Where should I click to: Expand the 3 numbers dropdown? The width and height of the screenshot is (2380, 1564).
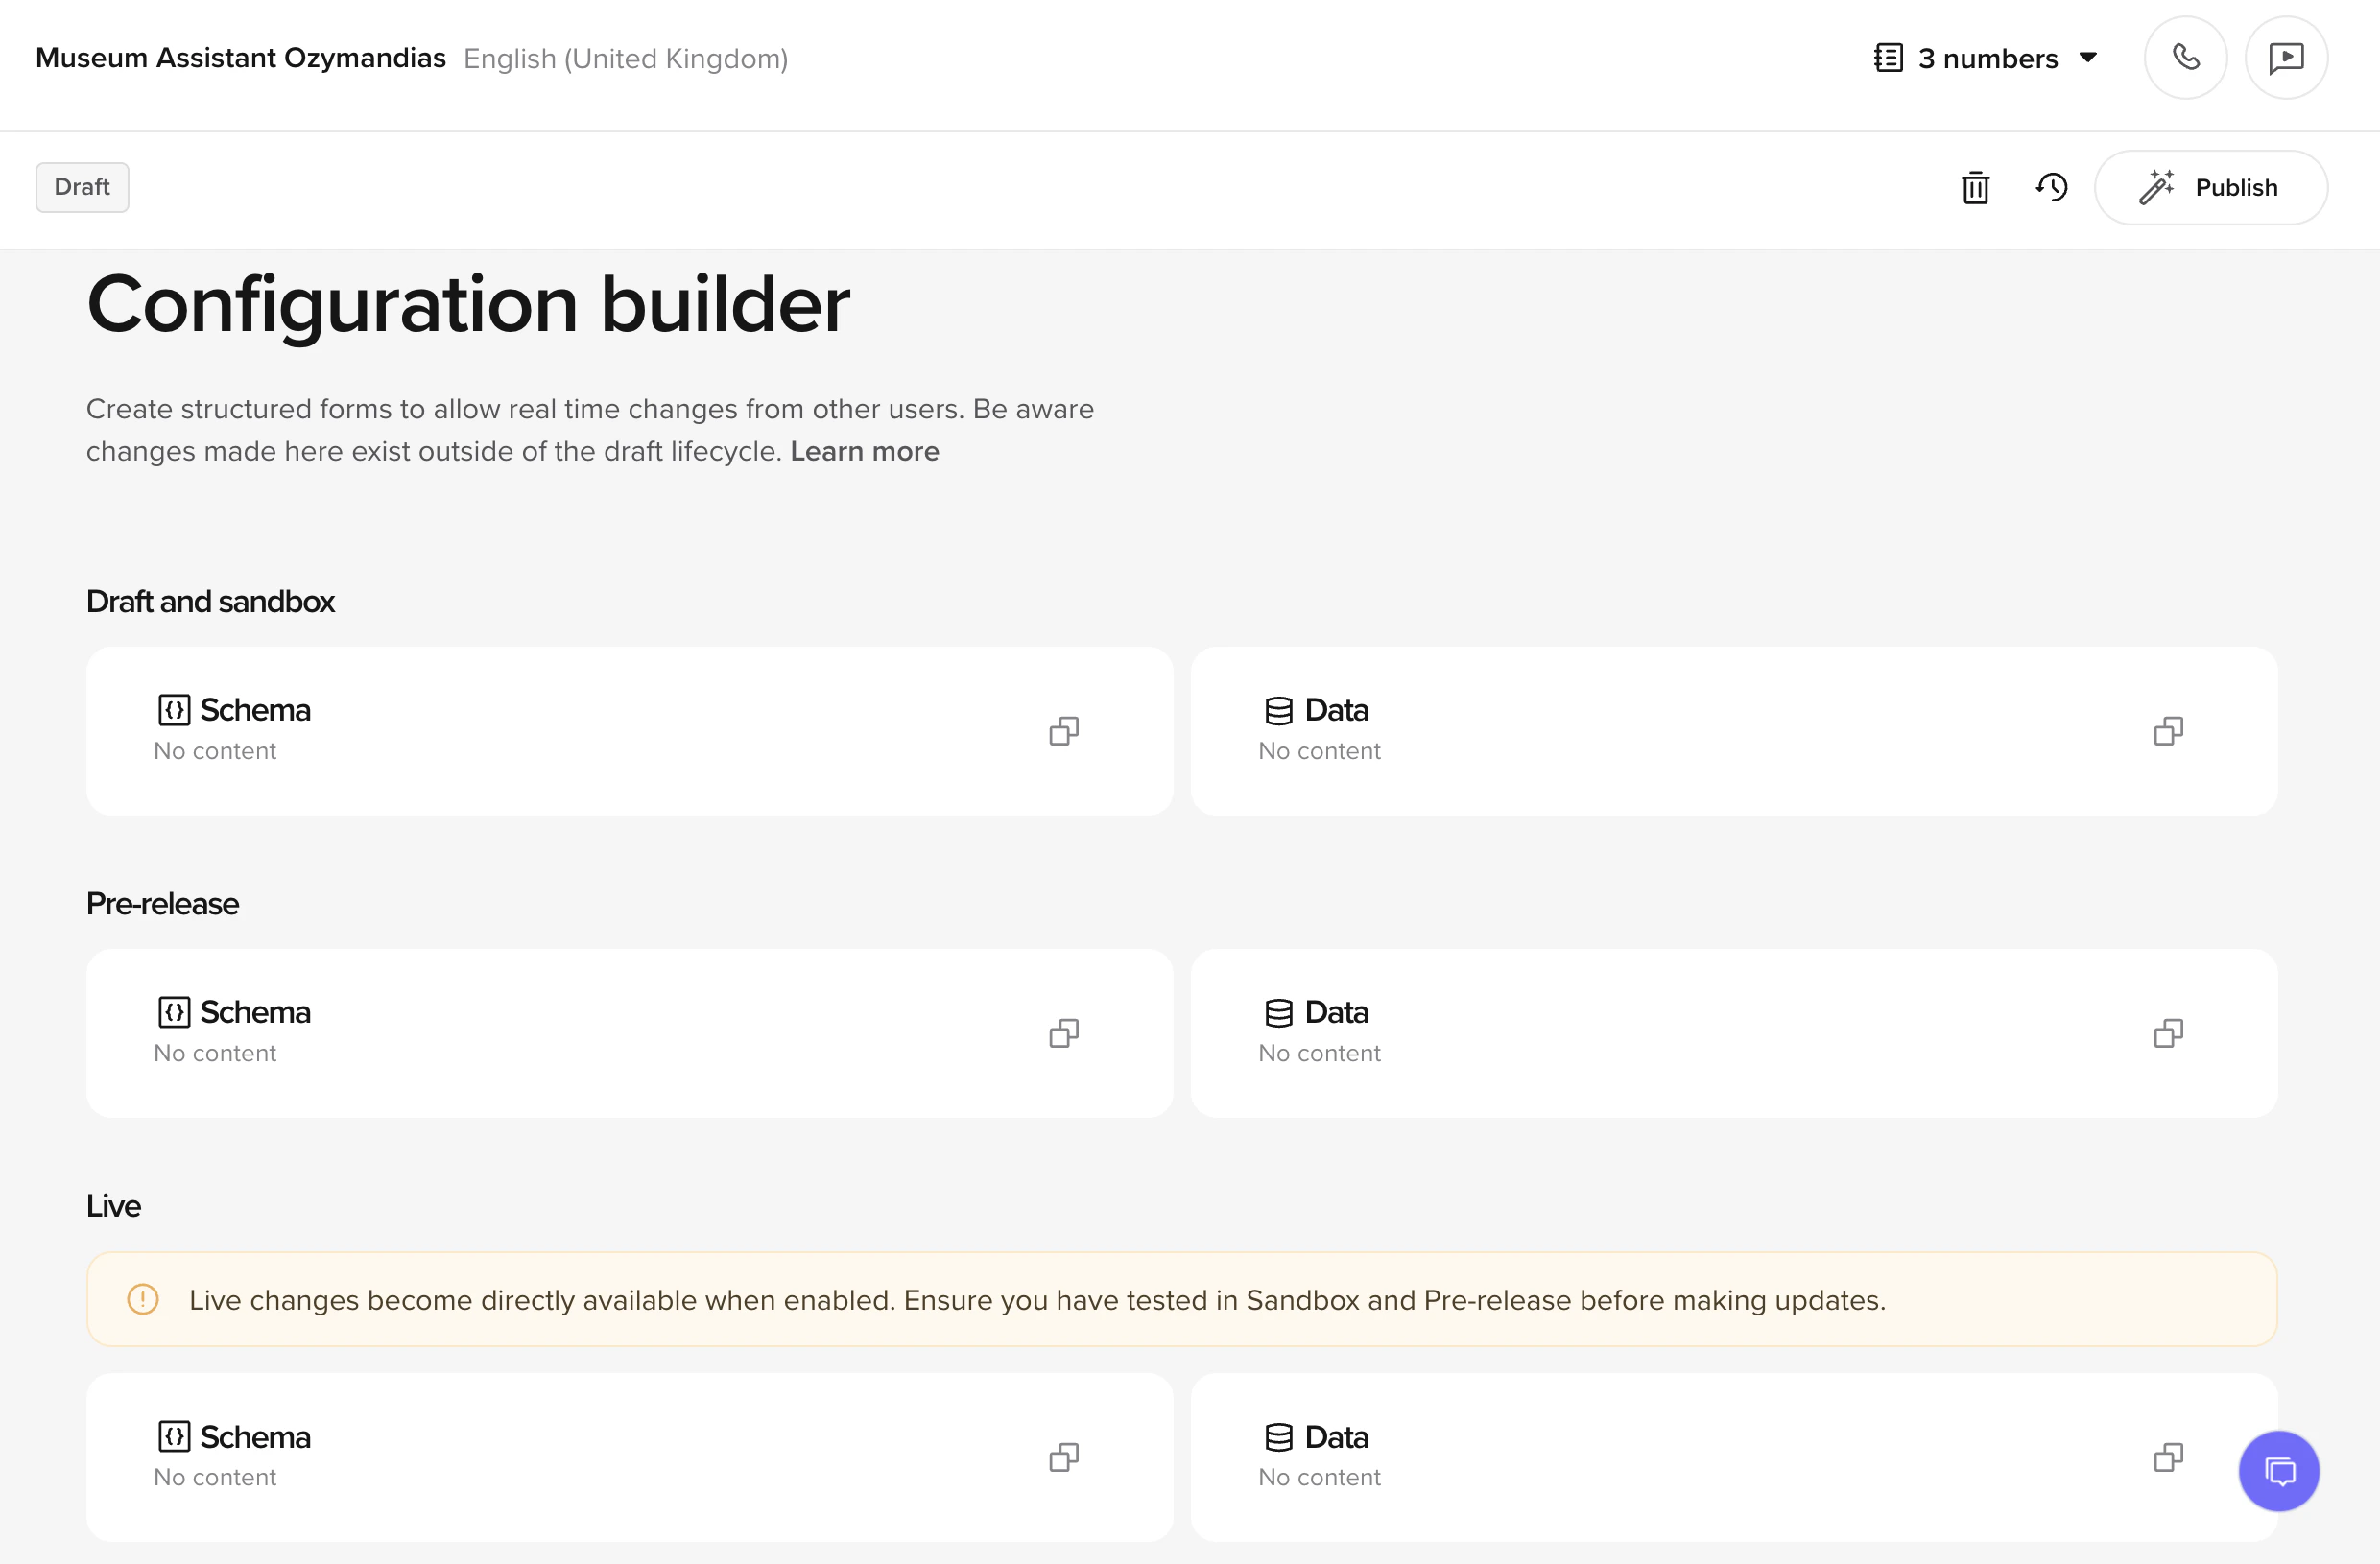point(2088,57)
